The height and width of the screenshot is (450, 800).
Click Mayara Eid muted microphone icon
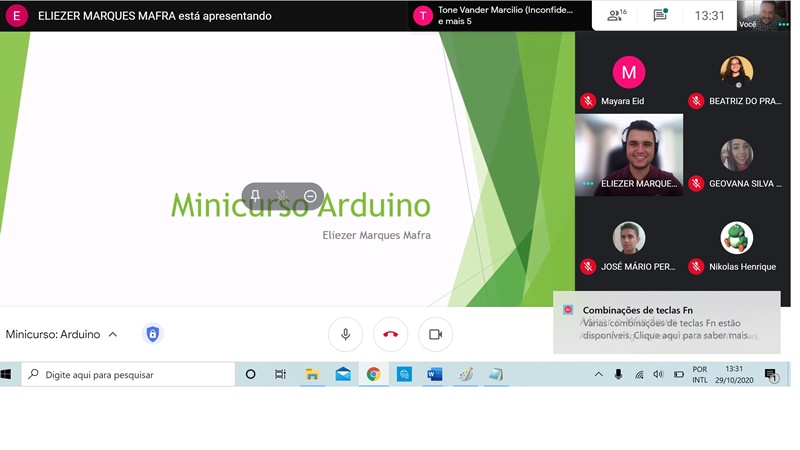588,101
